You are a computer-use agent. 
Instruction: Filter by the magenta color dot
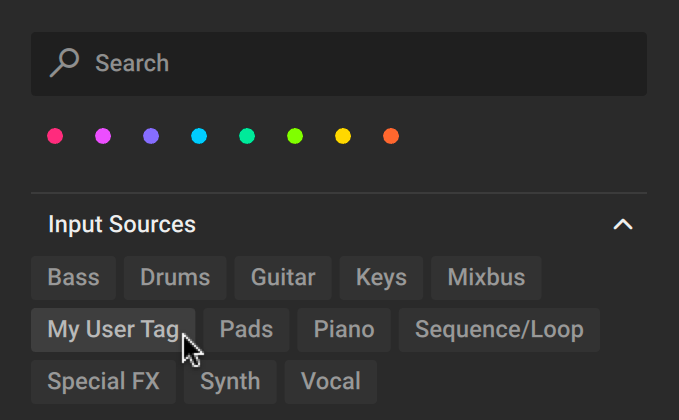pos(103,136)
